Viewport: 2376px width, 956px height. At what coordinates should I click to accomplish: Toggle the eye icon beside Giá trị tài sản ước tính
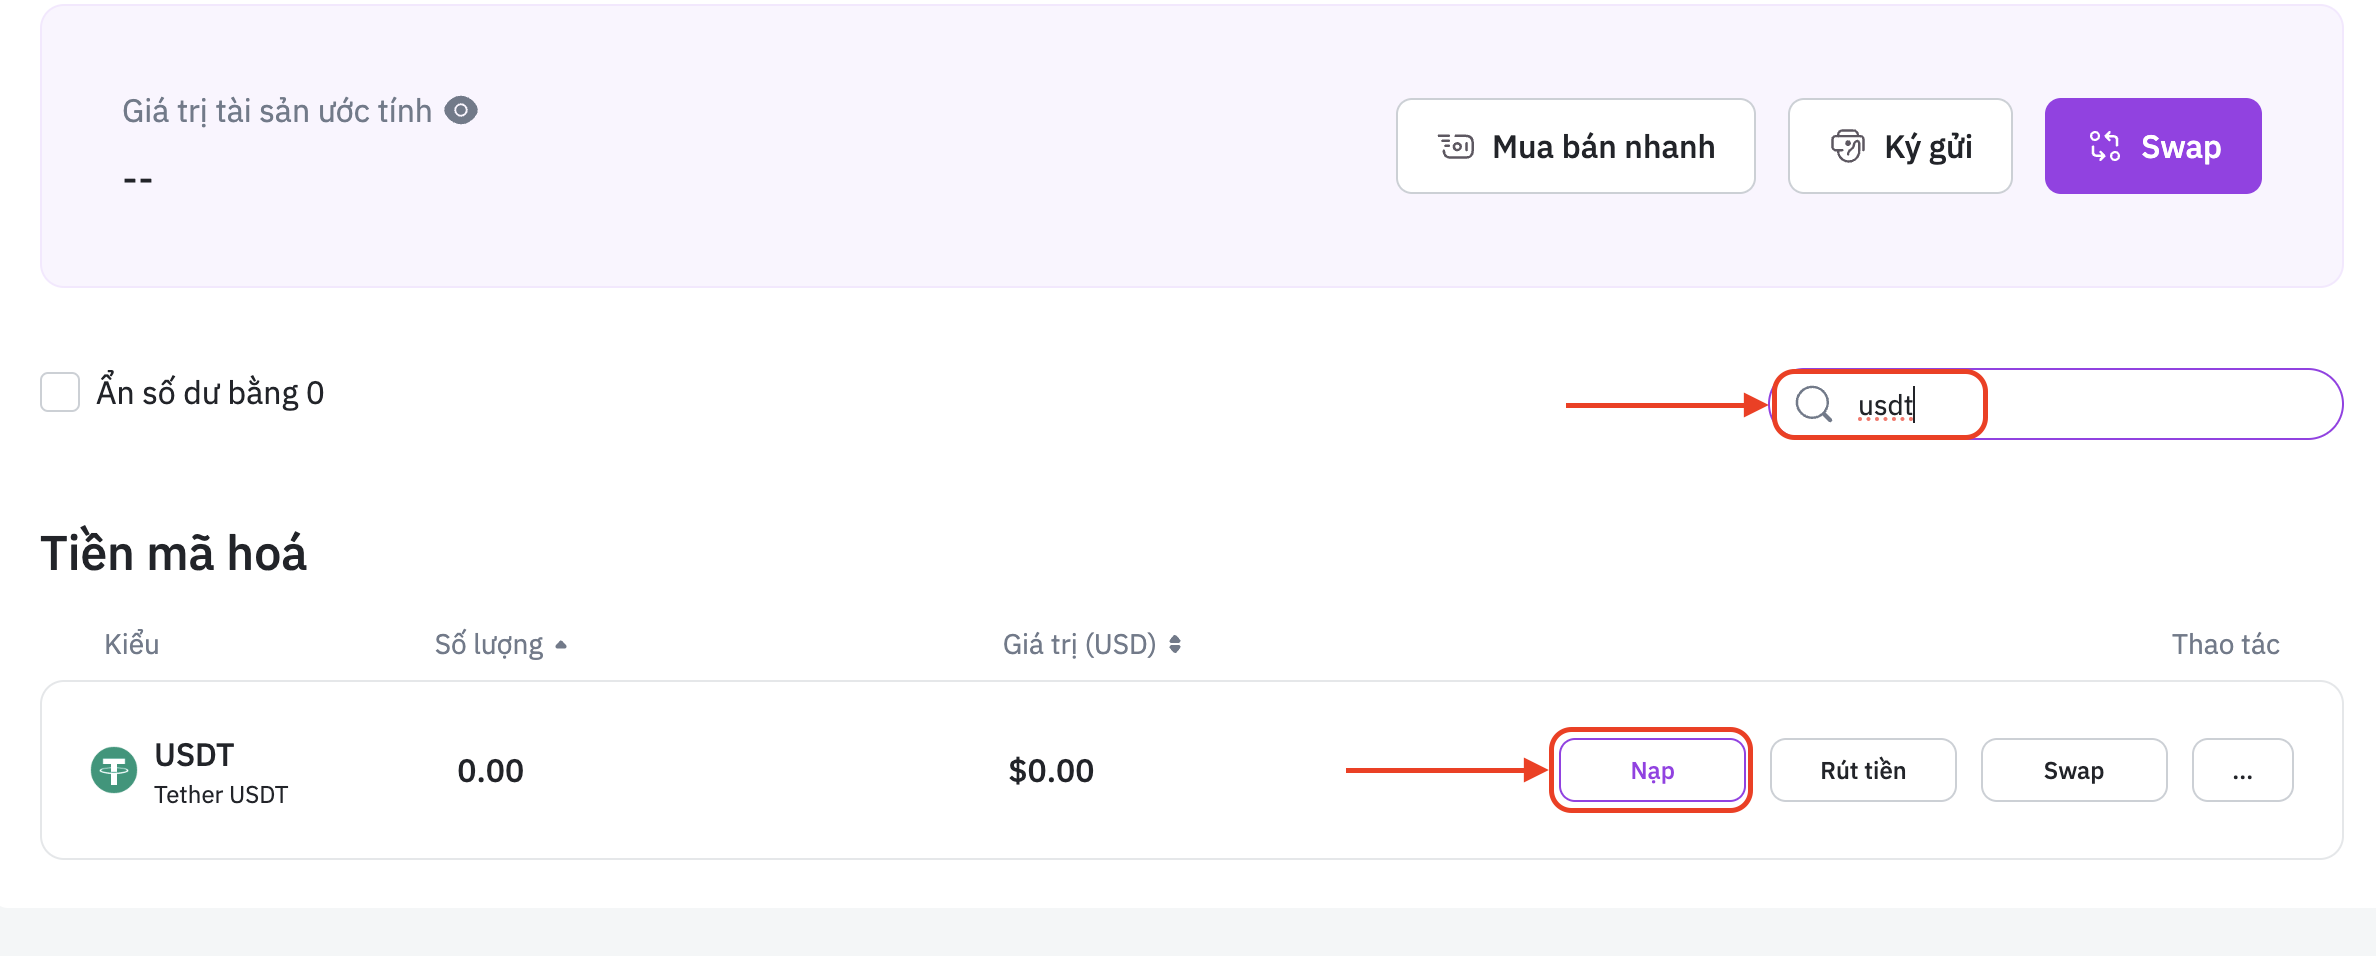(x=462, y=111)
